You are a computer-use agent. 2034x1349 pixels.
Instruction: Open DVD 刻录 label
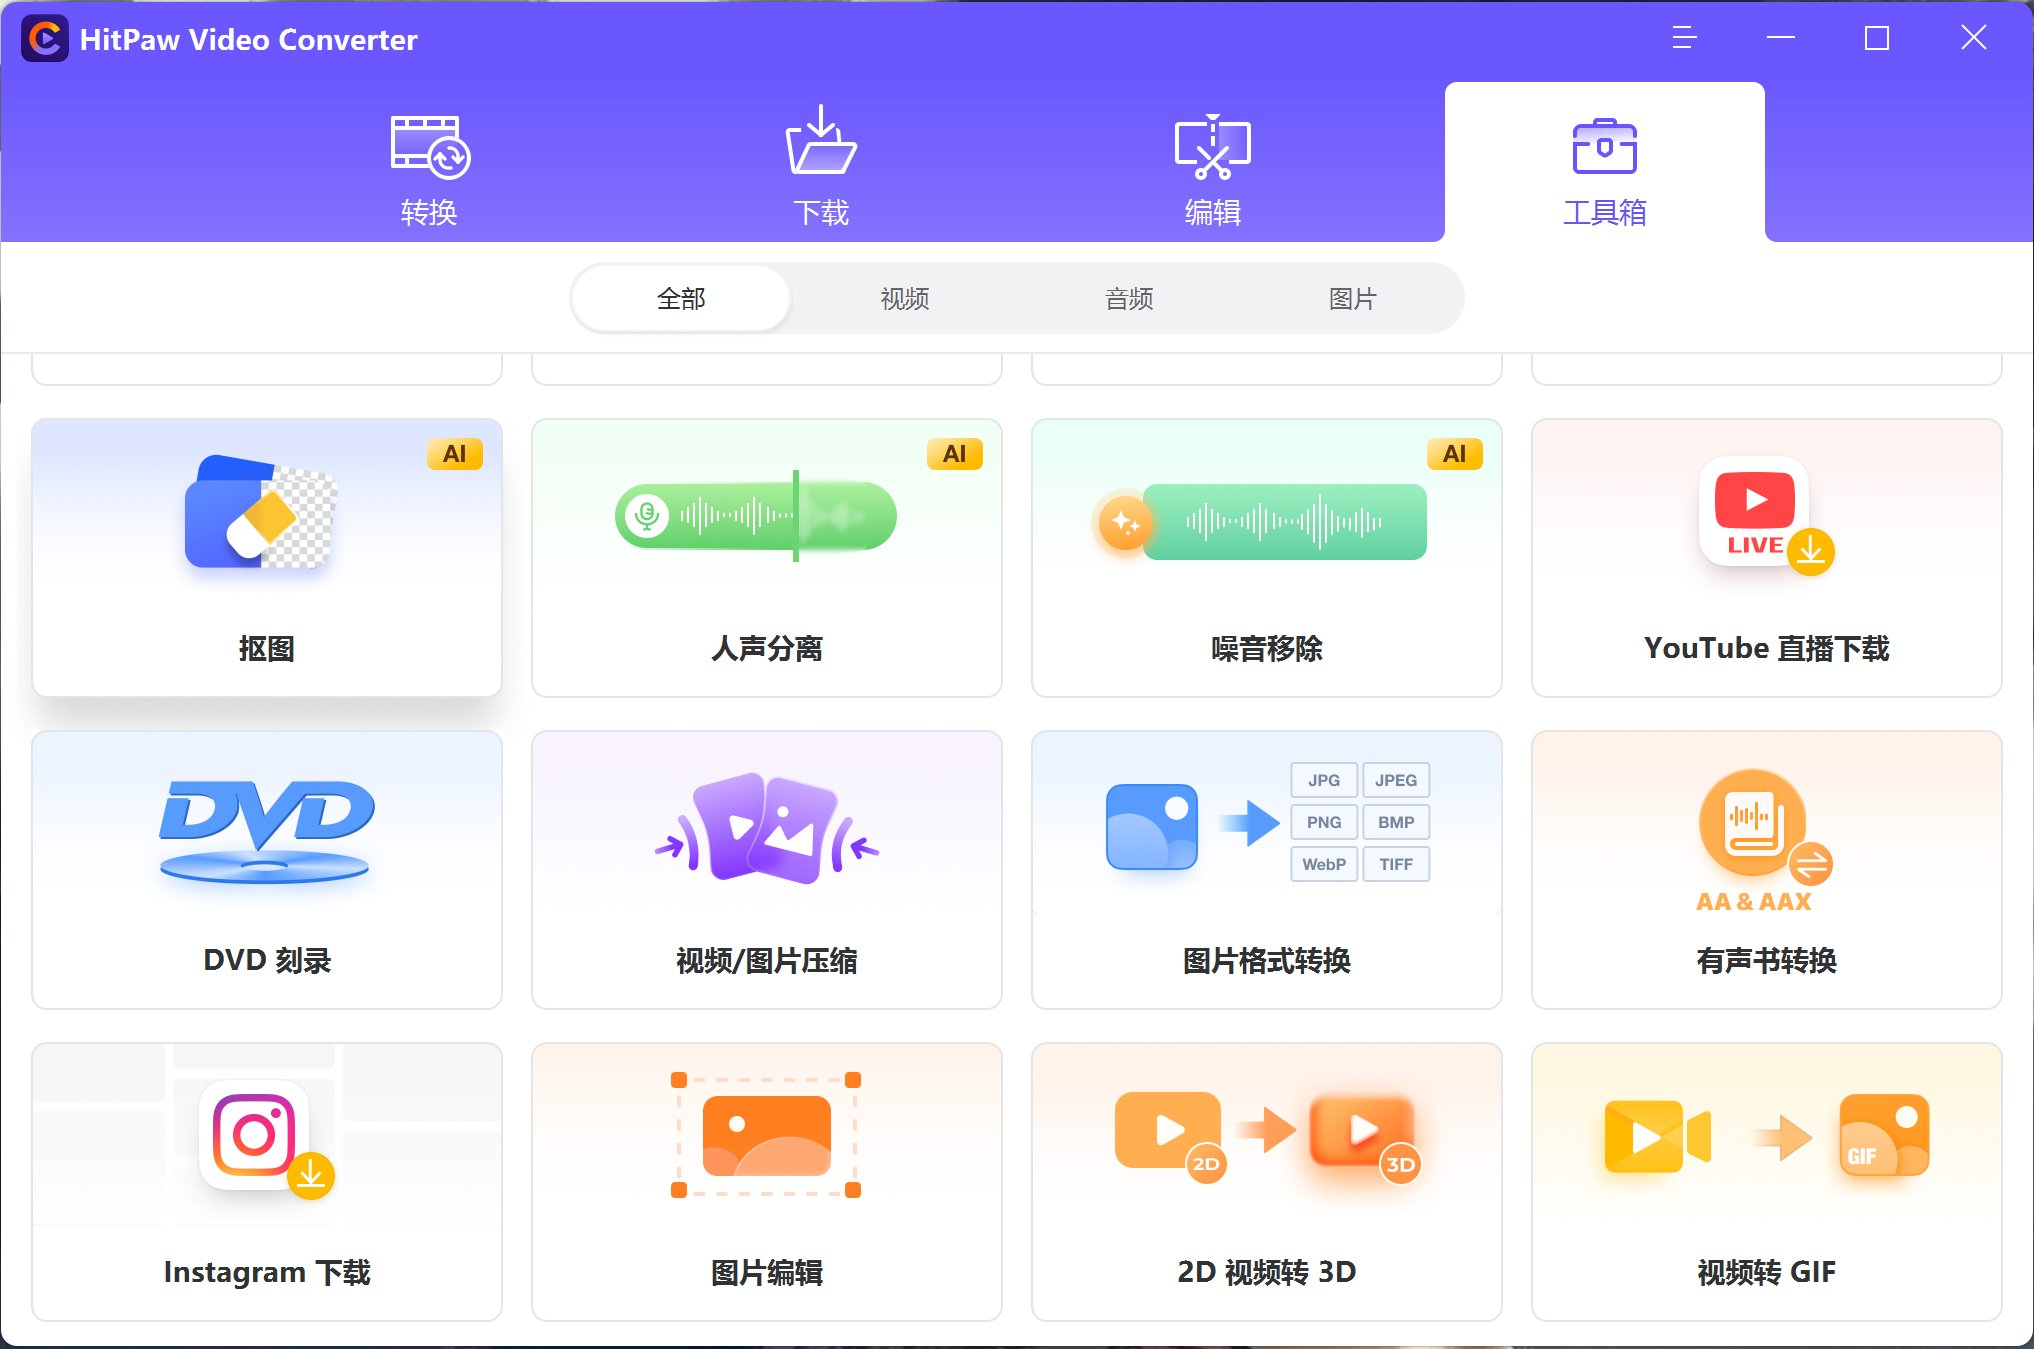266,961
